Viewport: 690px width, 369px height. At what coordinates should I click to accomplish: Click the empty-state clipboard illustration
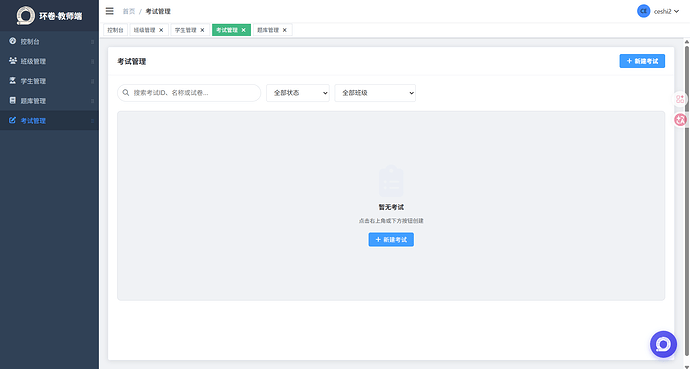coord(391,181)
